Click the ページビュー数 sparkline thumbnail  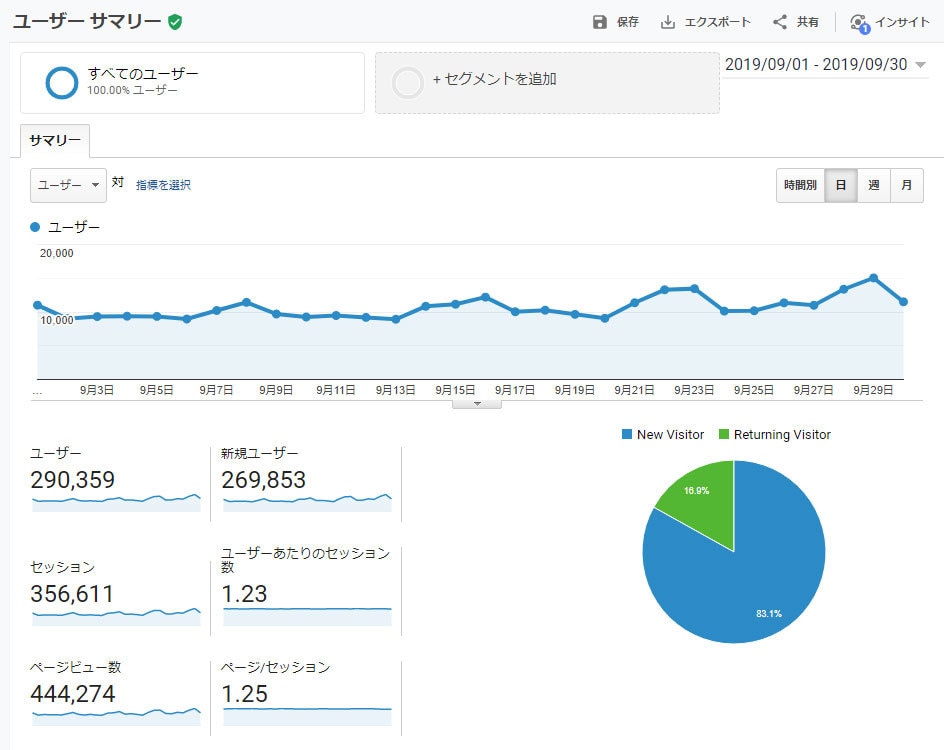click(x=116, y=716)
